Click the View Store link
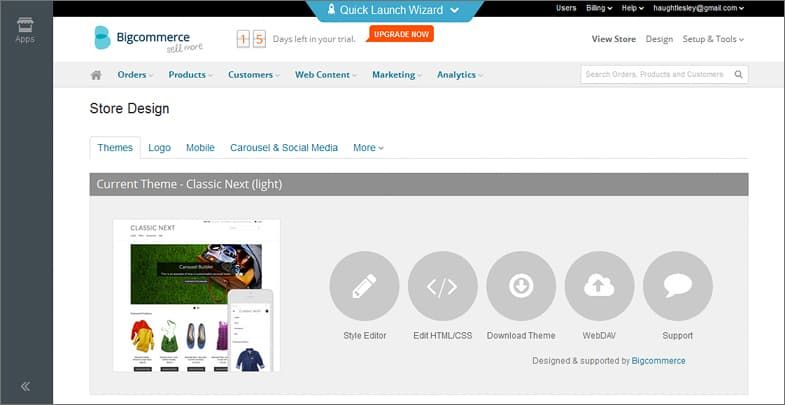The height and width of the screenshot is (405, 785). pos(614,39)
